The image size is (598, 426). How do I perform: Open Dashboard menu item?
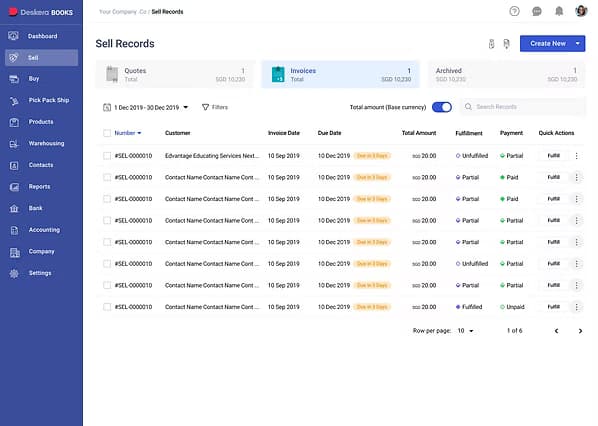(42, 36)
